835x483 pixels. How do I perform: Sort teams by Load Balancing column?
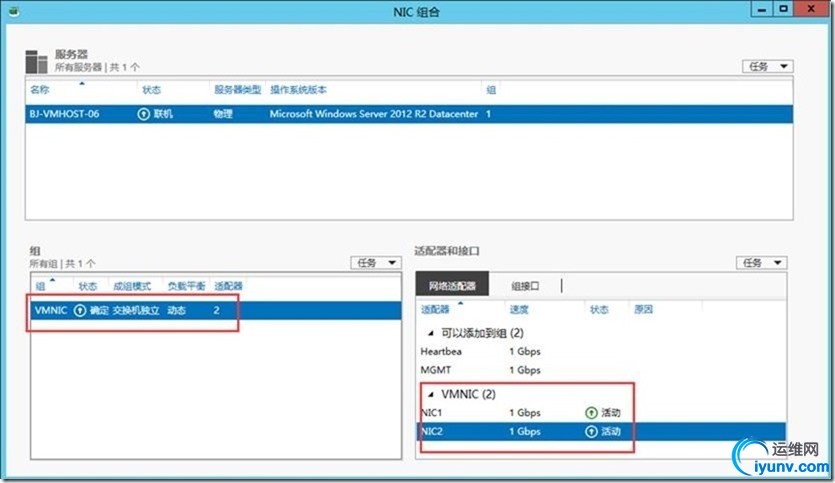pyautogui.click(x=186, y=286)
